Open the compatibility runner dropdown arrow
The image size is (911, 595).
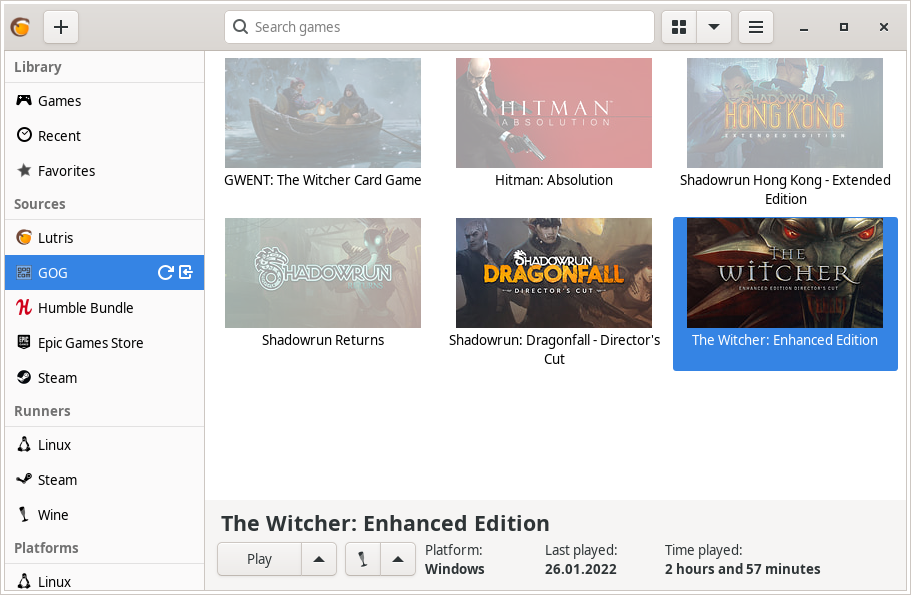pyautogui.click(x=398, y=559)
